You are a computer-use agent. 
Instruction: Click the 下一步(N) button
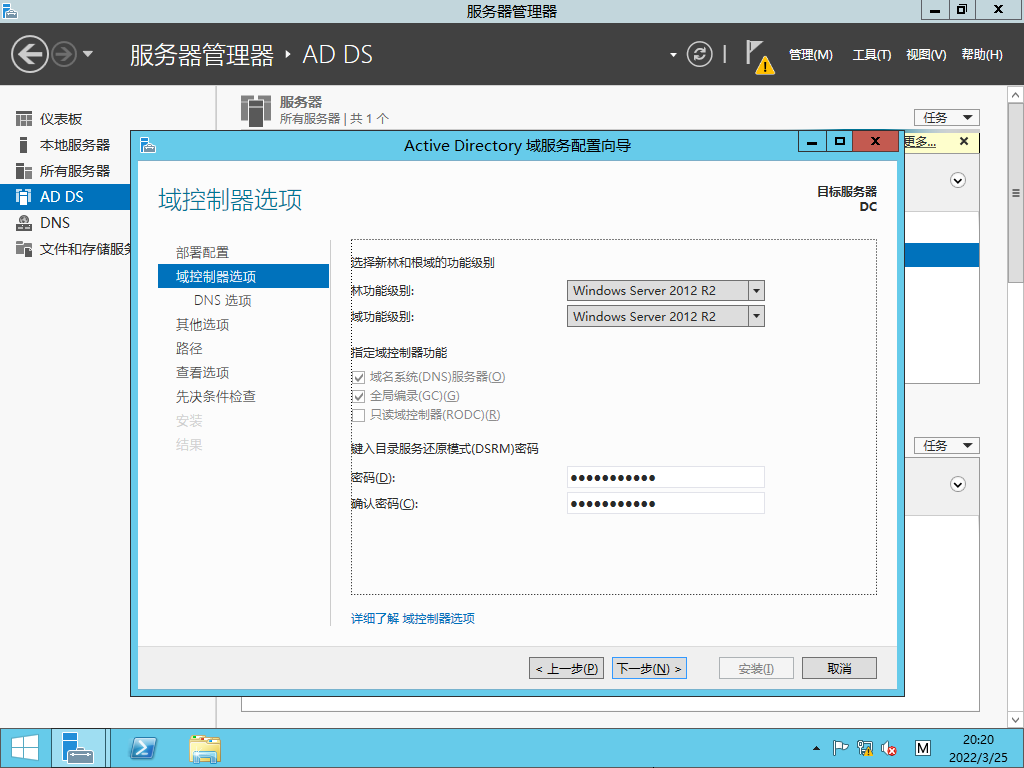click(x=649, y=668)
